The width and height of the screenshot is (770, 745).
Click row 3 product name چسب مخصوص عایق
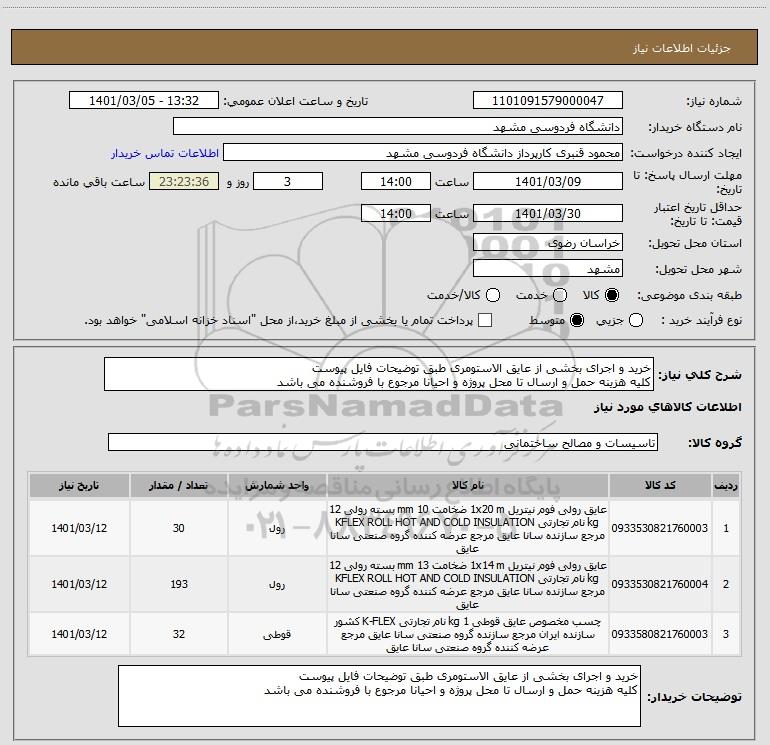pyautogui.click(x=468, y=634)
